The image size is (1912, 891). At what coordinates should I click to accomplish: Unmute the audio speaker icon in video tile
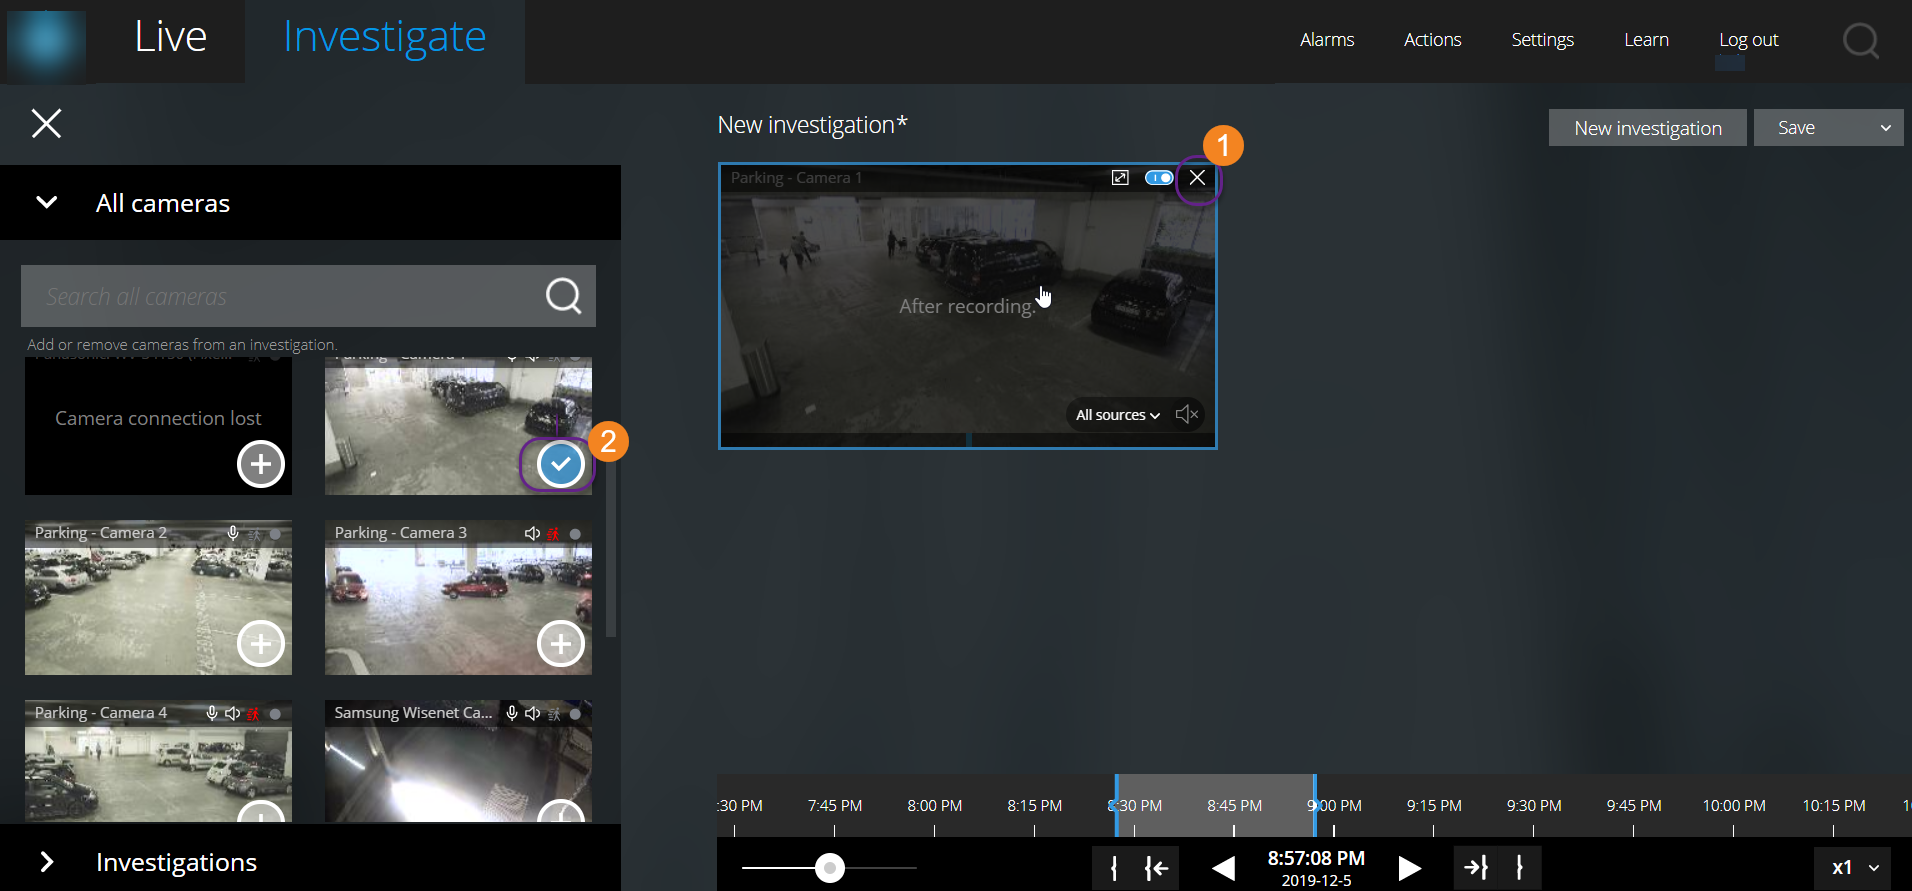tap(1186, 414)
